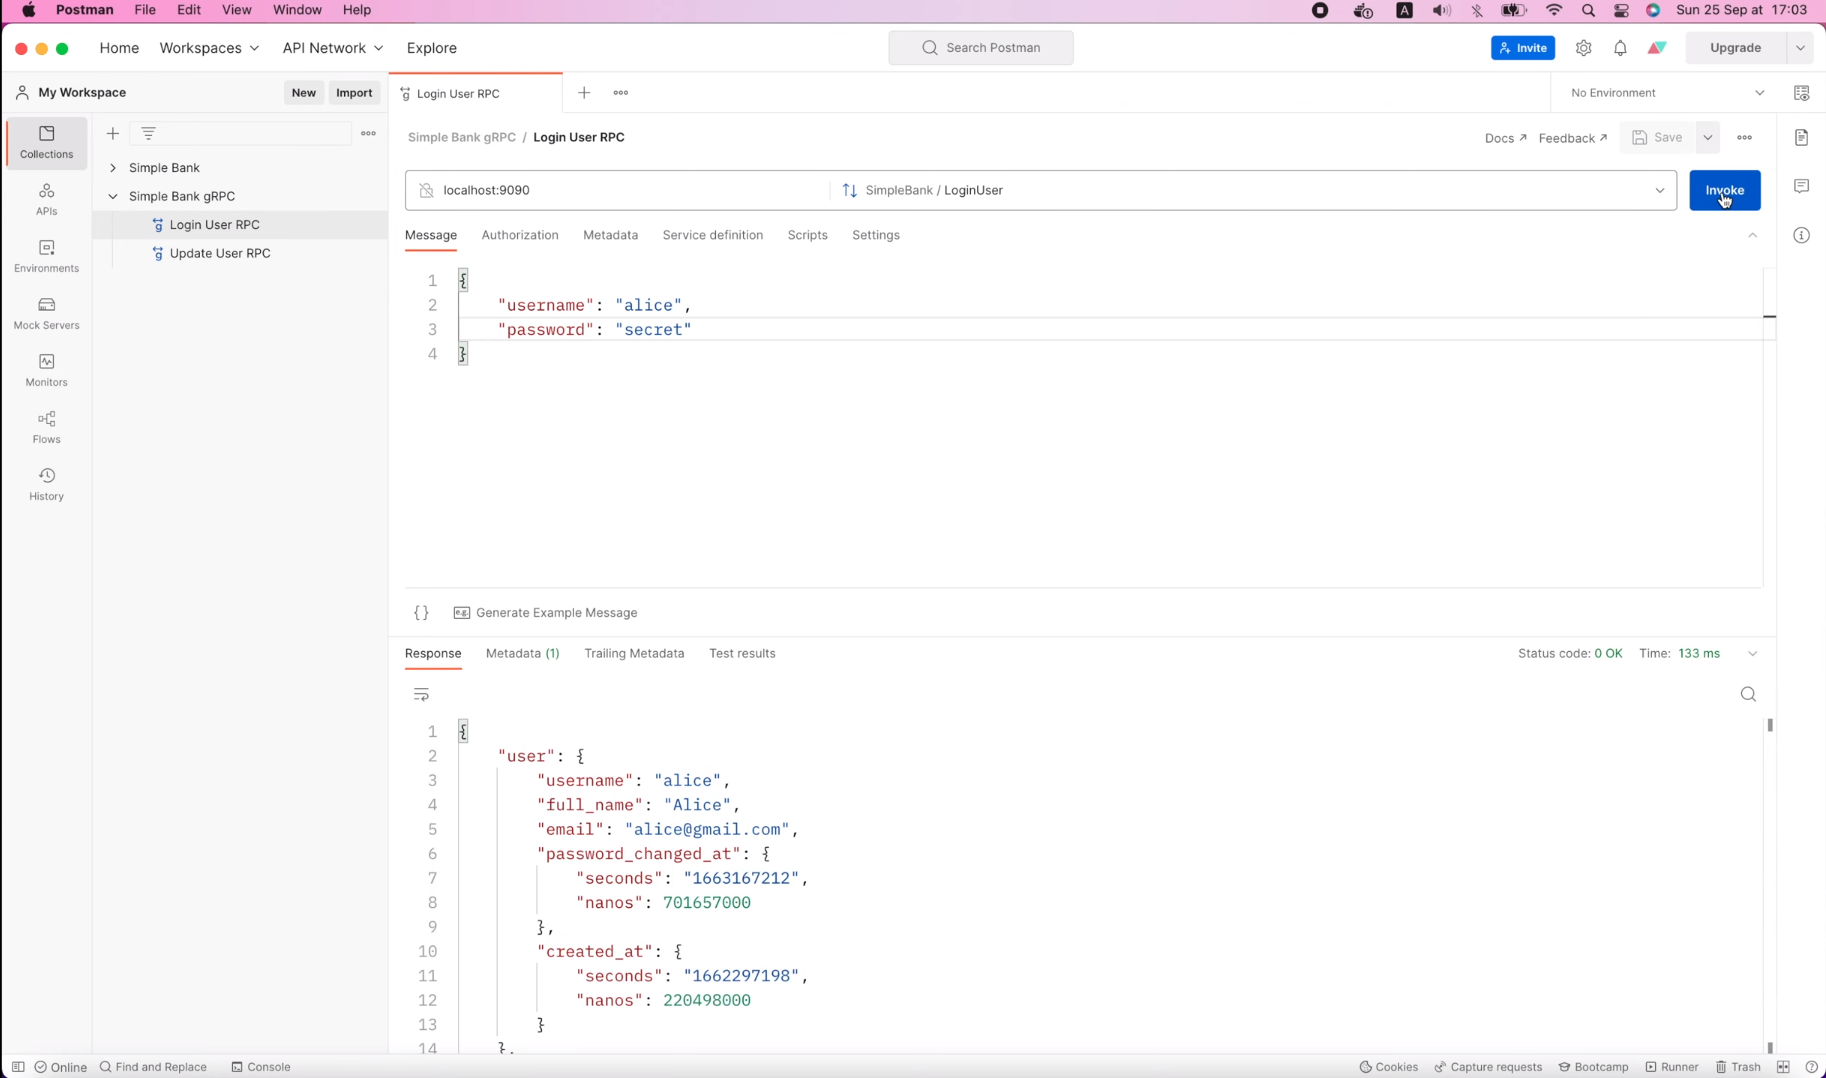
Task: Open the Feedback link
Action: click(1573, 138)
